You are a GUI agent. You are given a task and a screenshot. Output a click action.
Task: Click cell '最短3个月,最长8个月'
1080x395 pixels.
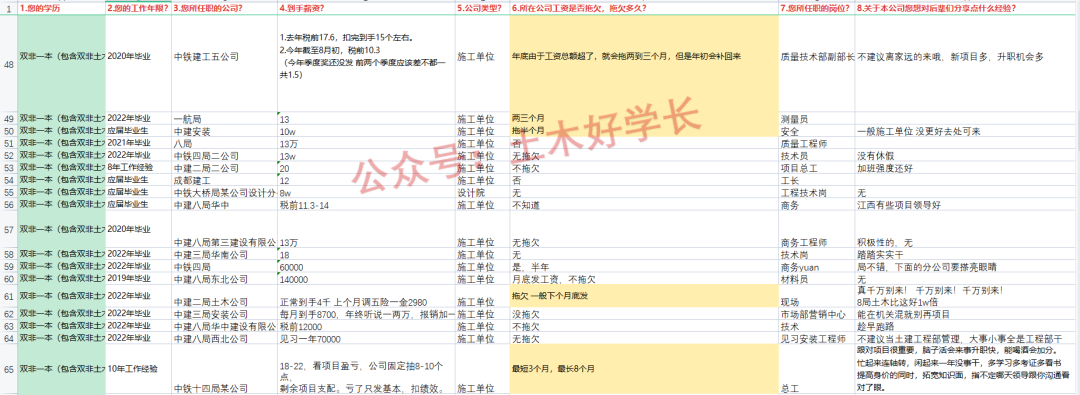(644, 369)
